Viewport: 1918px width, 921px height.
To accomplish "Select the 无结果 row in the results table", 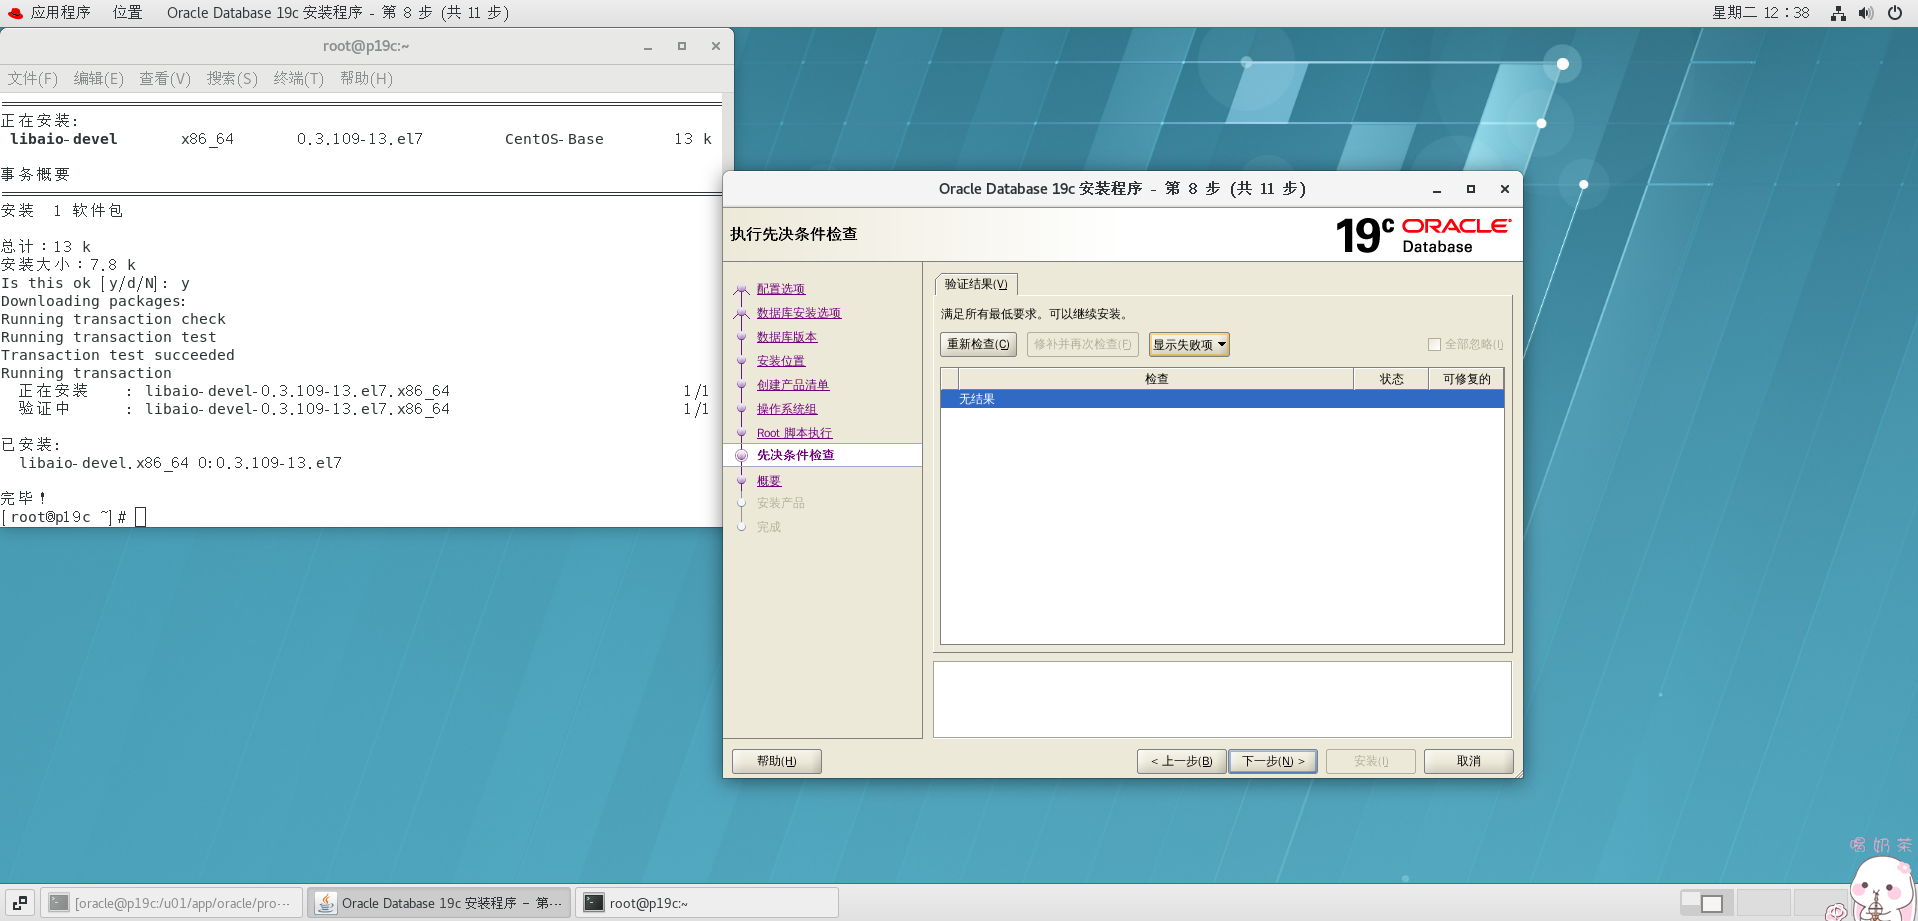I will pyautogui.click(x=1222, y=399).
